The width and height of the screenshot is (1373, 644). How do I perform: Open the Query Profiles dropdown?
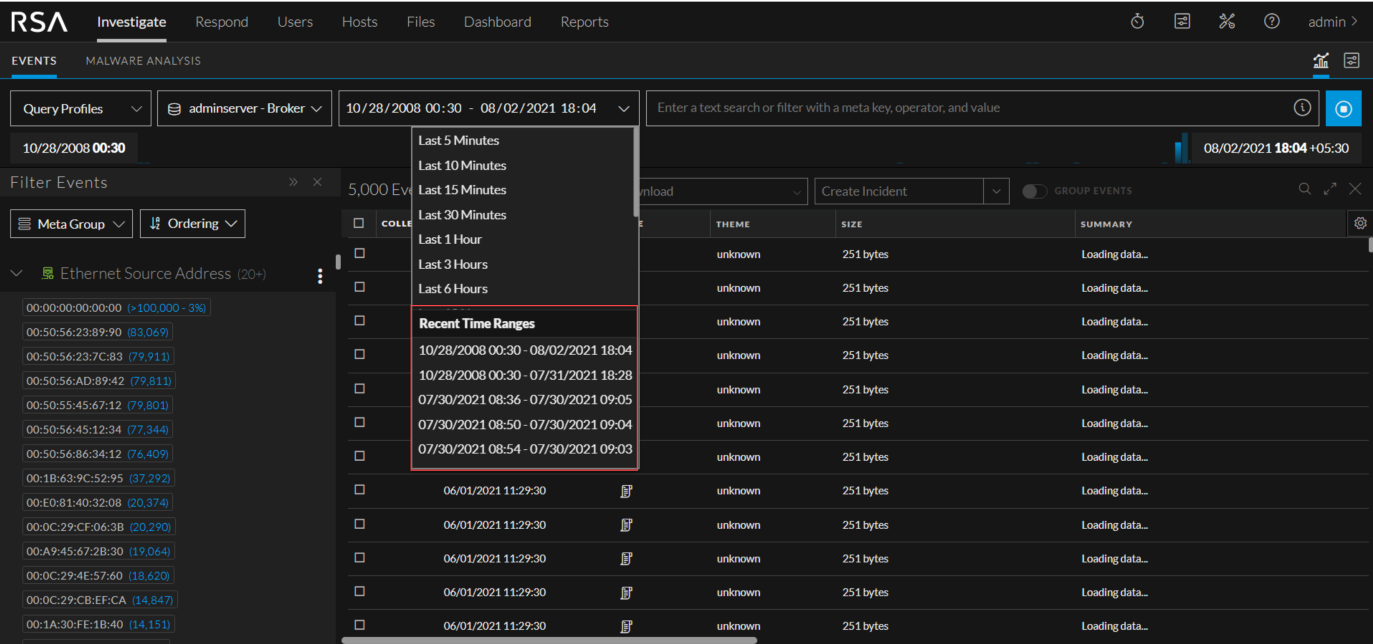point(81,108)
